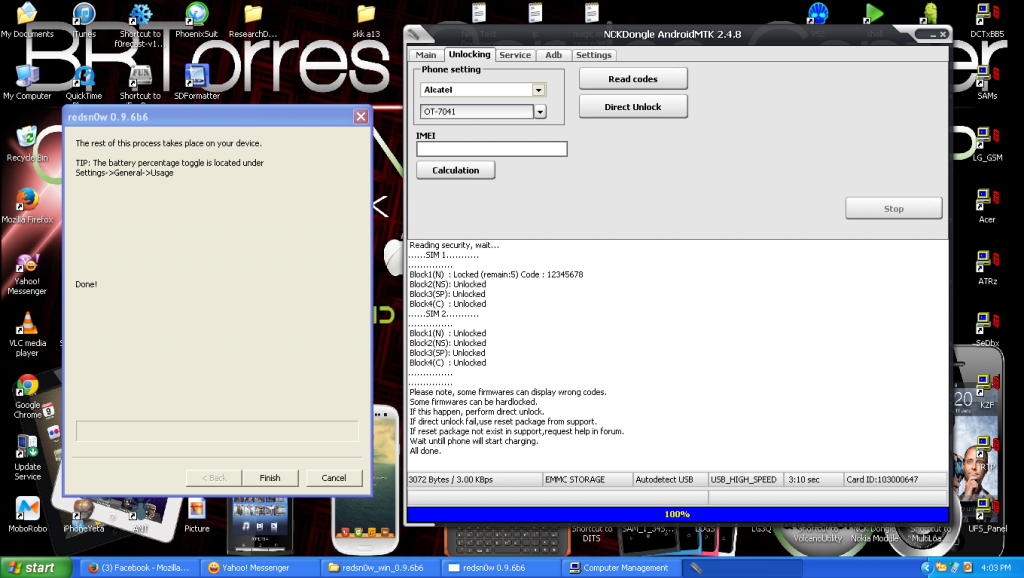1024x578 pixels.
Task: Click Finish in redsn0w dialog
Action: [269, 478]
